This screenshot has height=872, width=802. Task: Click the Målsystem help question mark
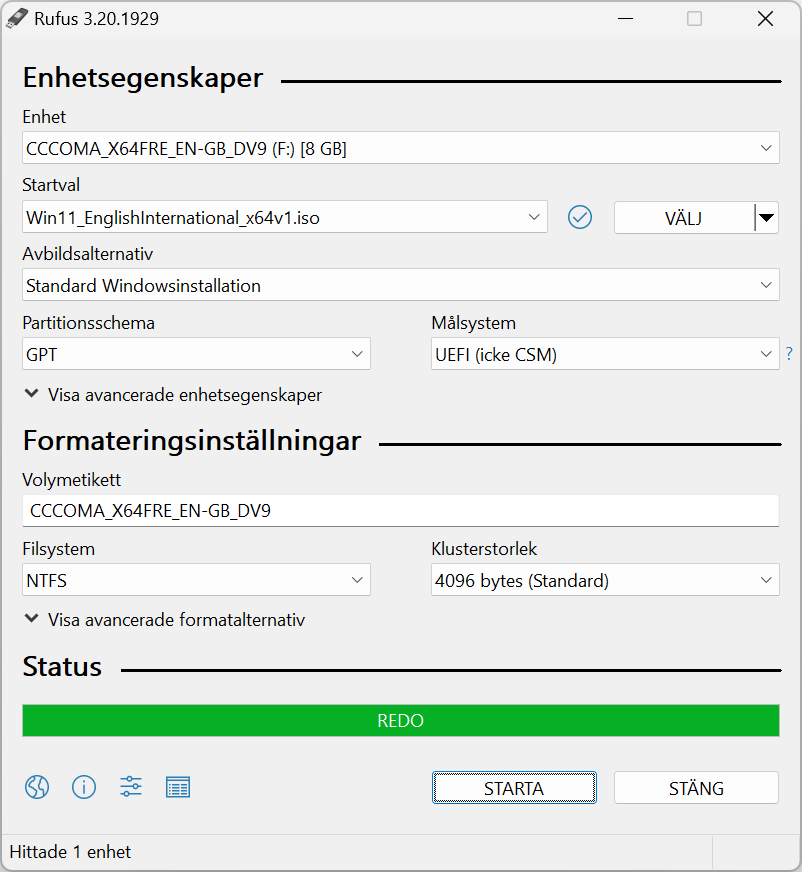click(x=789, y=354)
